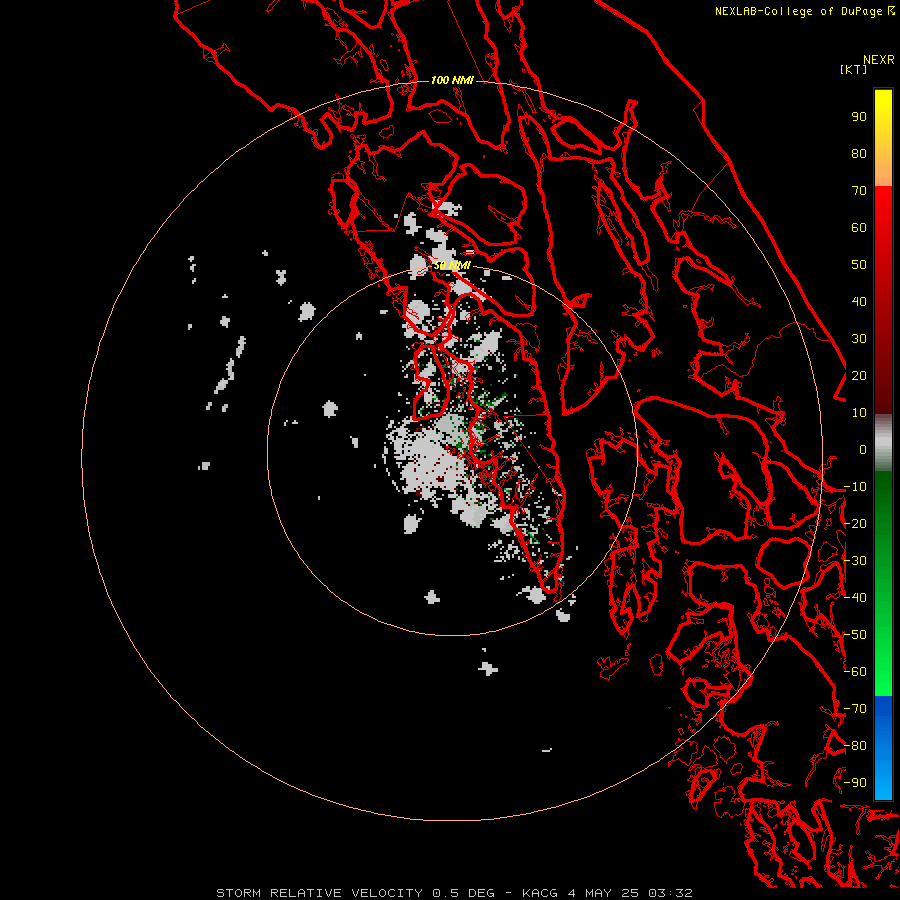The height and width of the screenshot is (900, 900).
Task: Click the 50 value on the color scale
Action: pos(859,265)
